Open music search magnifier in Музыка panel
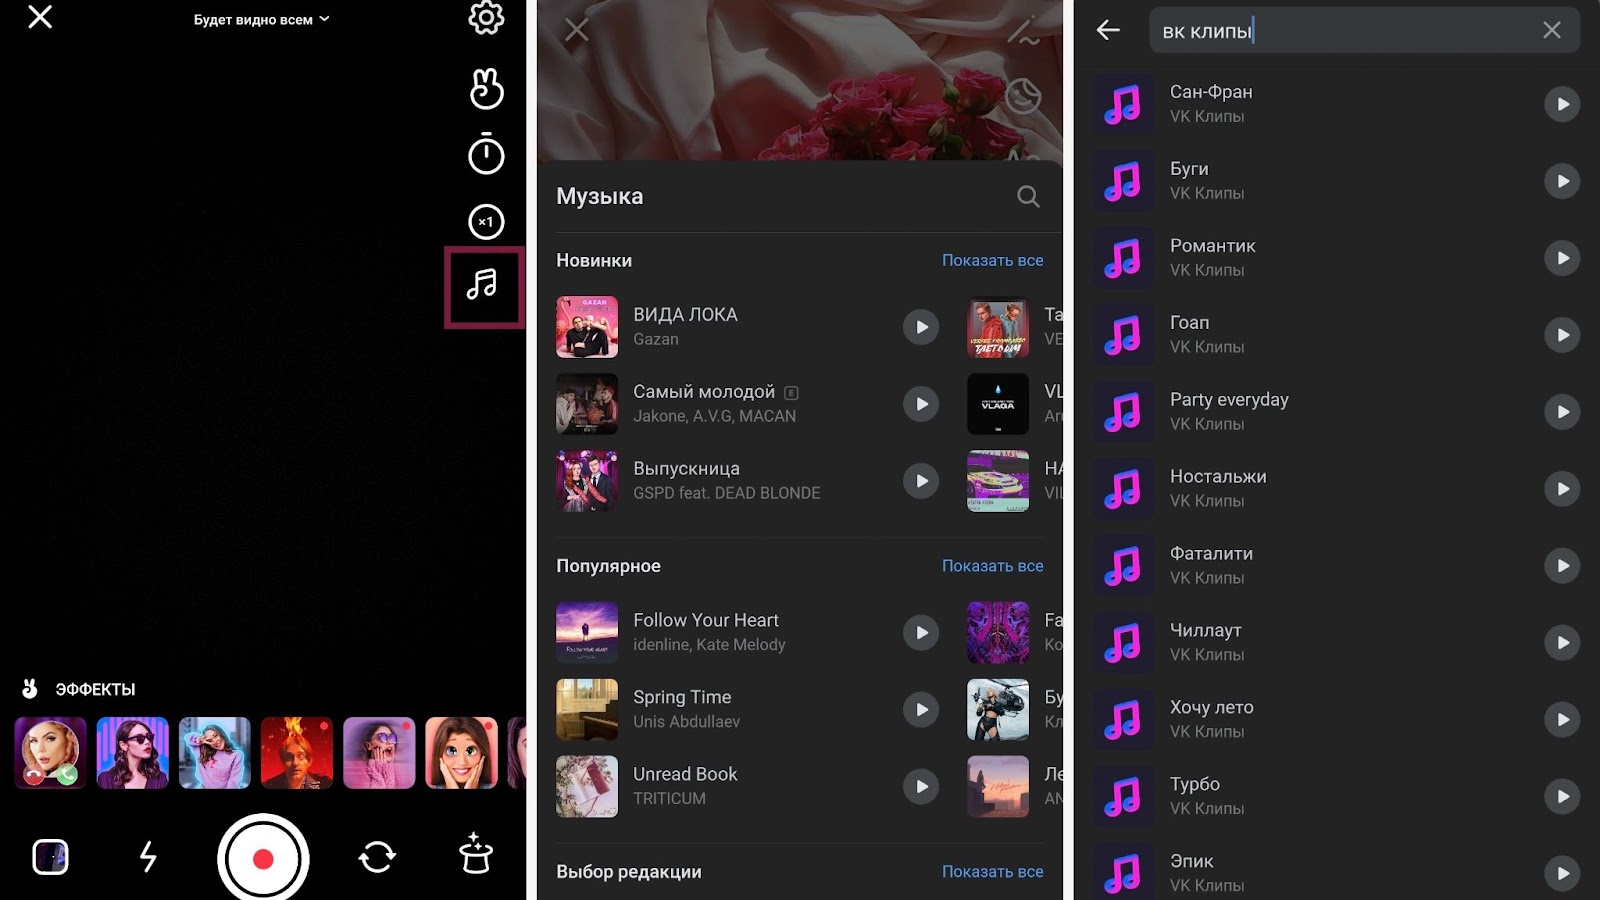This screenshot has width=1600, height=900. pyautogui.click(x=1028, y=197)
